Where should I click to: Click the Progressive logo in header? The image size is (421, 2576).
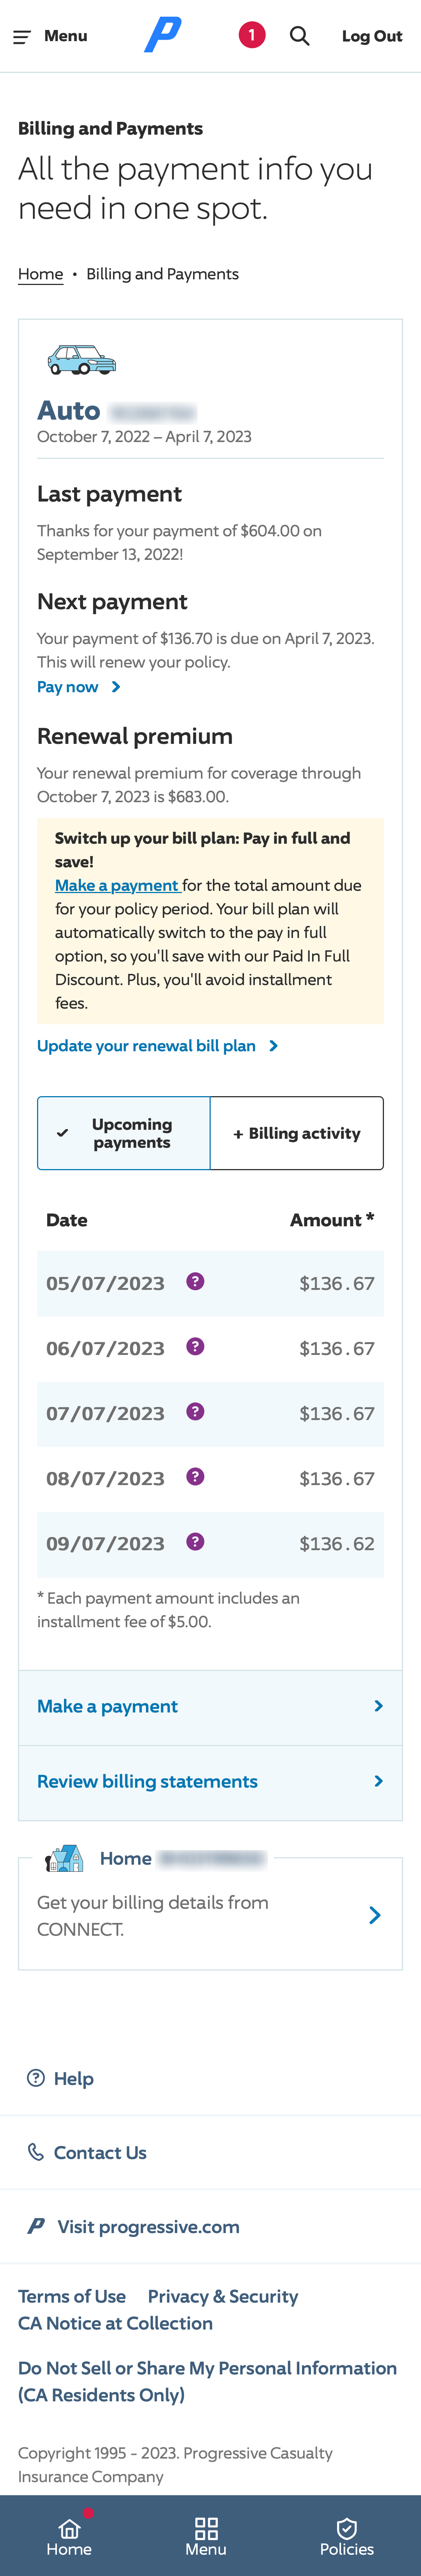(x=163, y=35)
